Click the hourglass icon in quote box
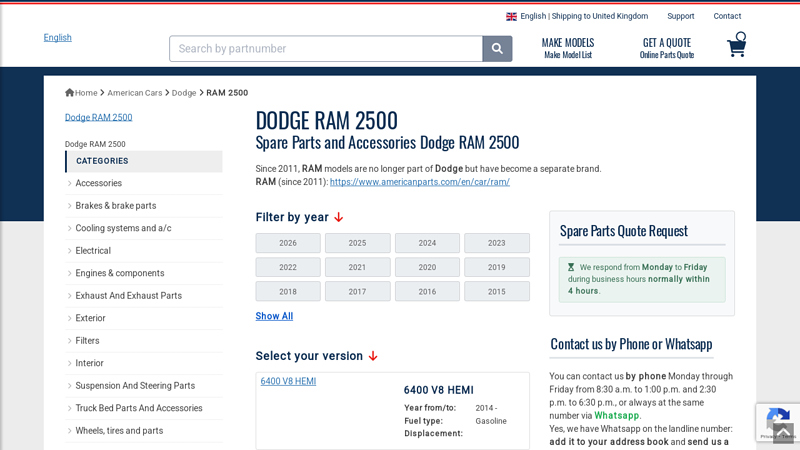Viewport: 800px width, 450px height. pyautogui.click(x=571, y=267)
